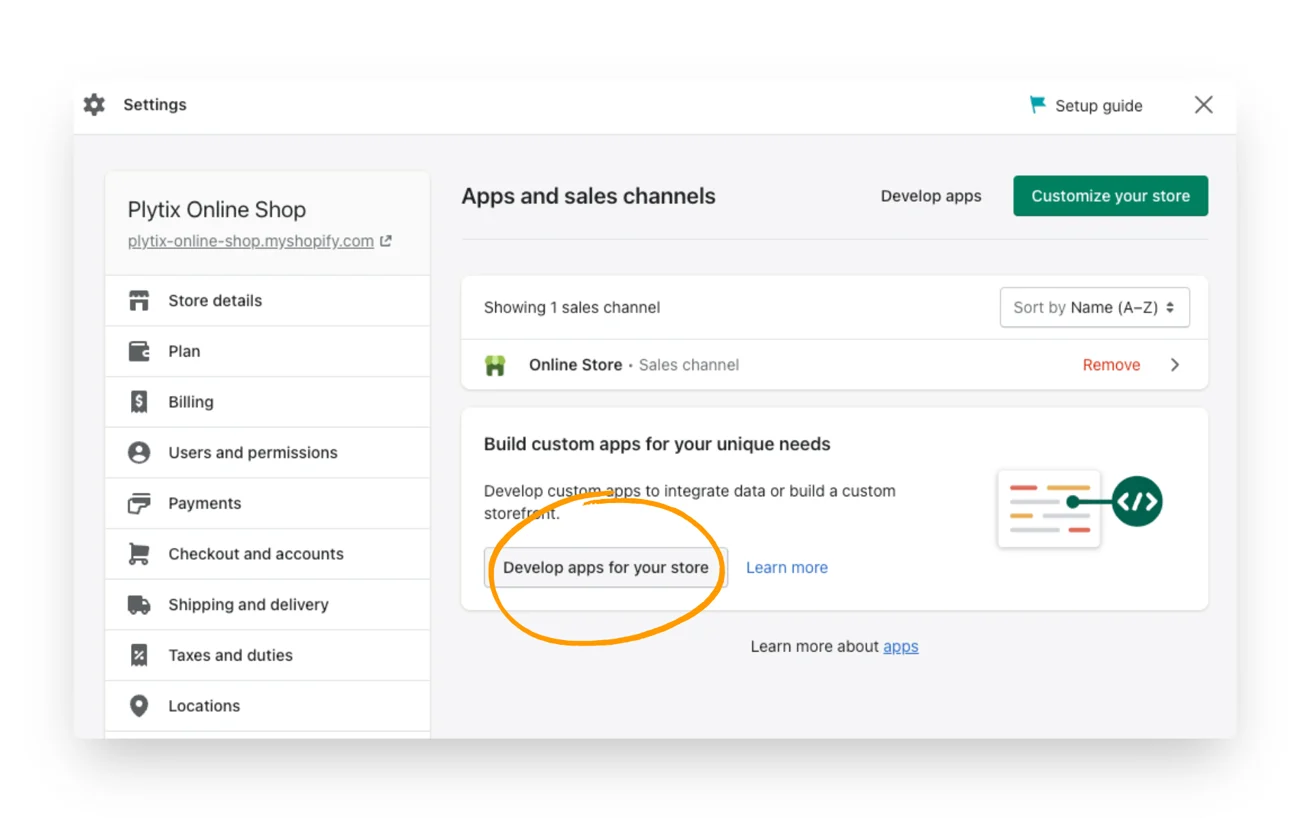Click the Store details storefront icon

tap(140, 300)
